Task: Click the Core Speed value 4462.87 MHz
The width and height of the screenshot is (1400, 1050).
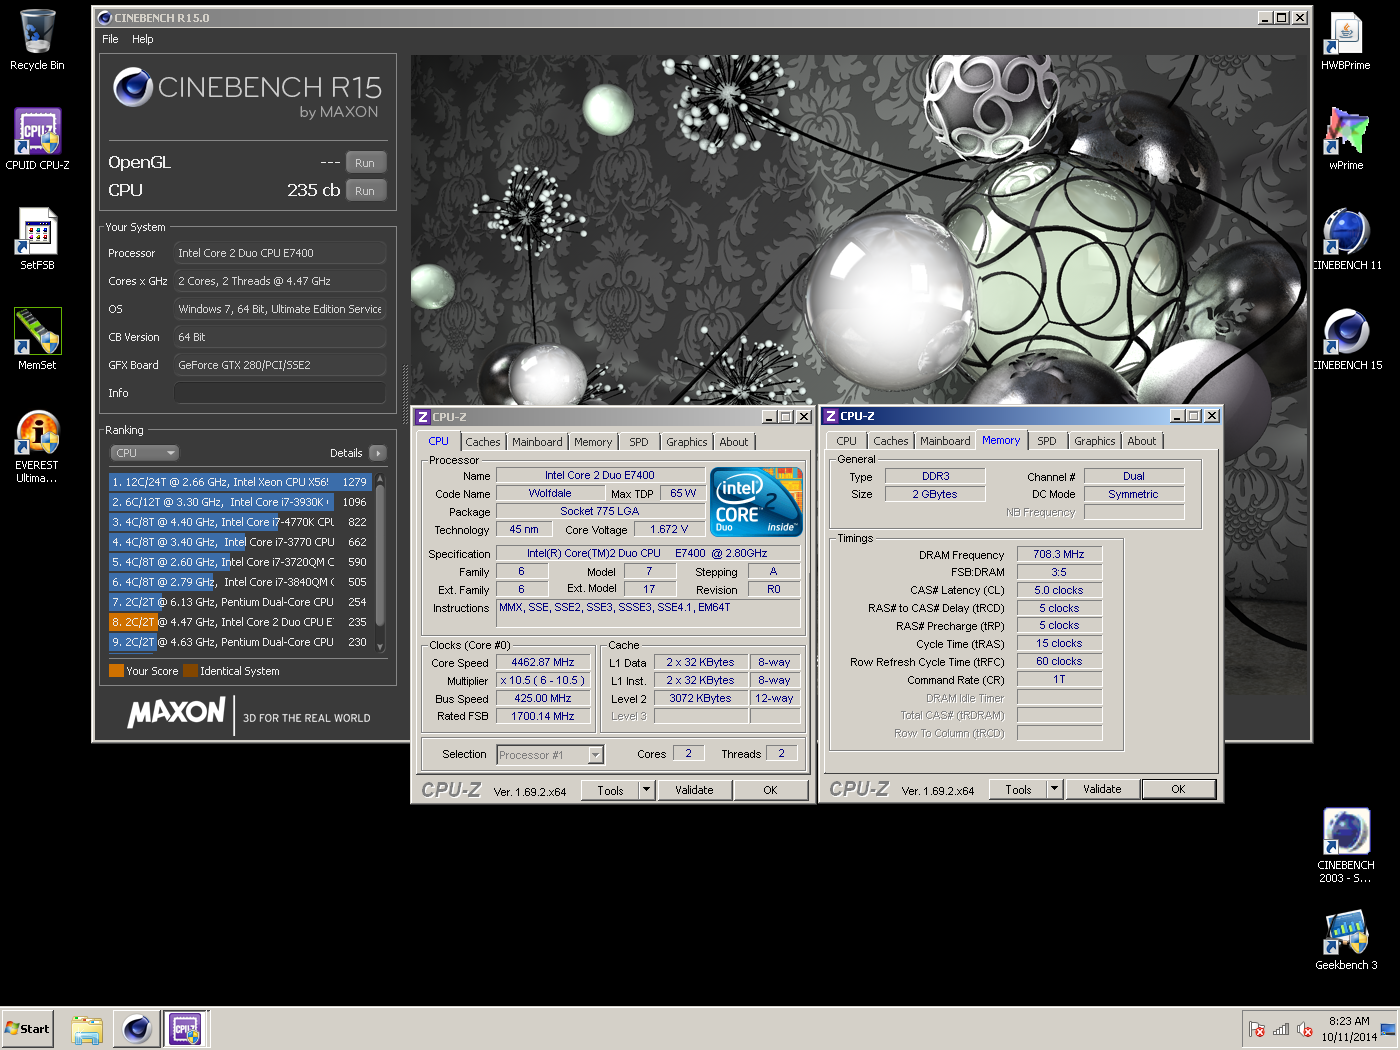Action: (543, 662)
